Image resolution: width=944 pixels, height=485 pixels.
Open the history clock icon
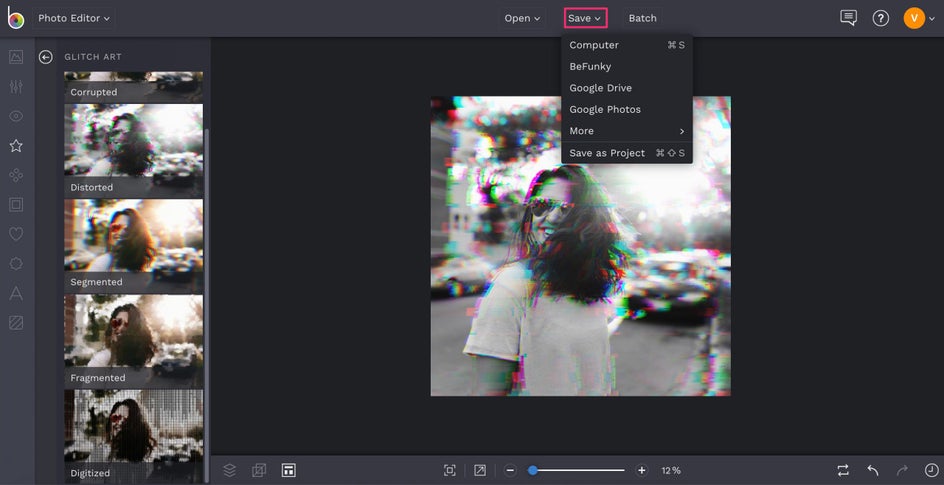931,471
